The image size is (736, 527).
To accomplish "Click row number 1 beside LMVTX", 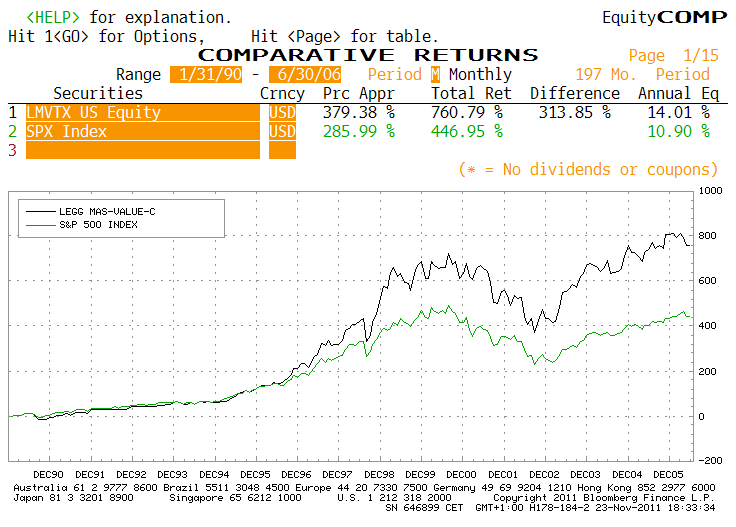I will [13, 113].
